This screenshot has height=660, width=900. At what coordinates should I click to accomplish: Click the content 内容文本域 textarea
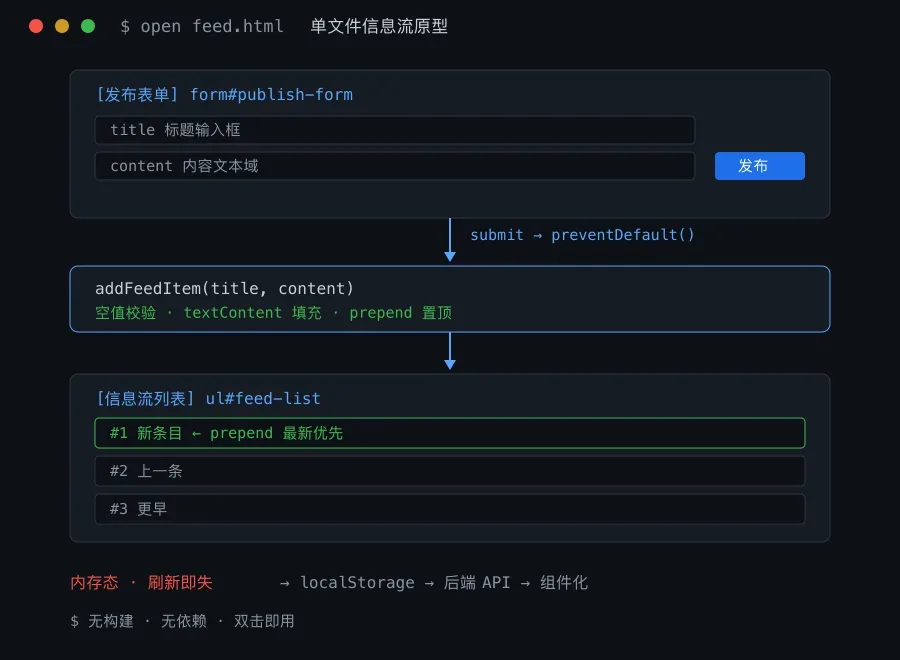coord(395,166)
